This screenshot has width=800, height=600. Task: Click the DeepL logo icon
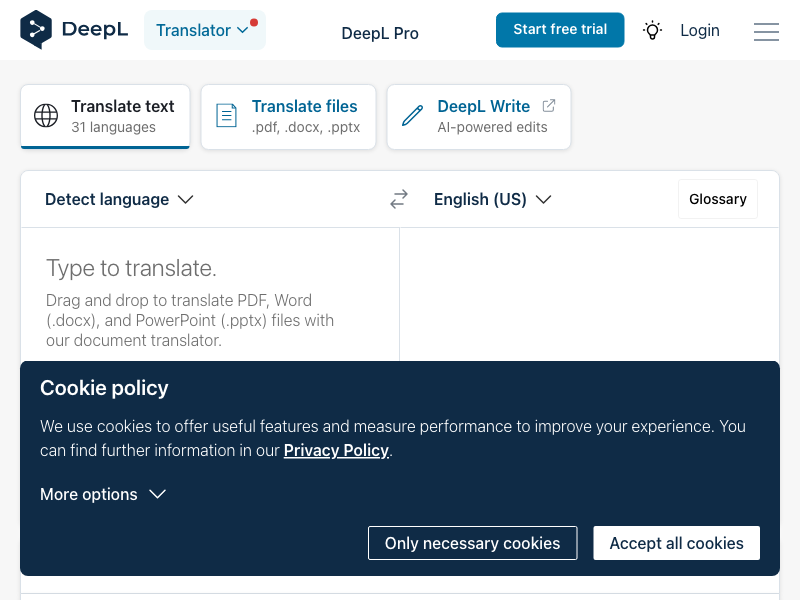pyautogui.click(x=37, y=30)
